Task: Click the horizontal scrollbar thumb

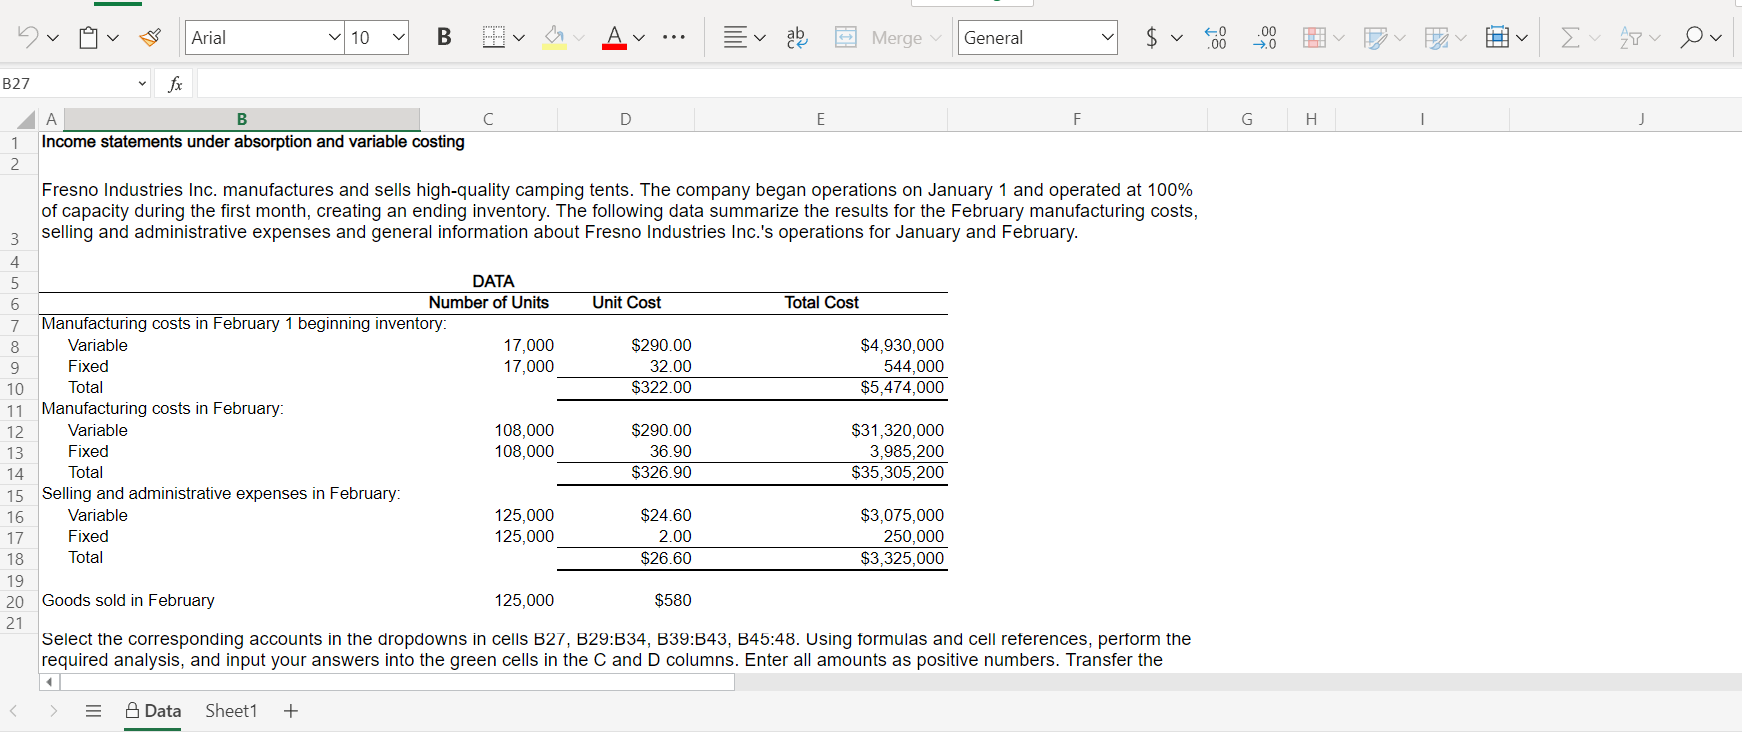Action: [x=397, y=682]
